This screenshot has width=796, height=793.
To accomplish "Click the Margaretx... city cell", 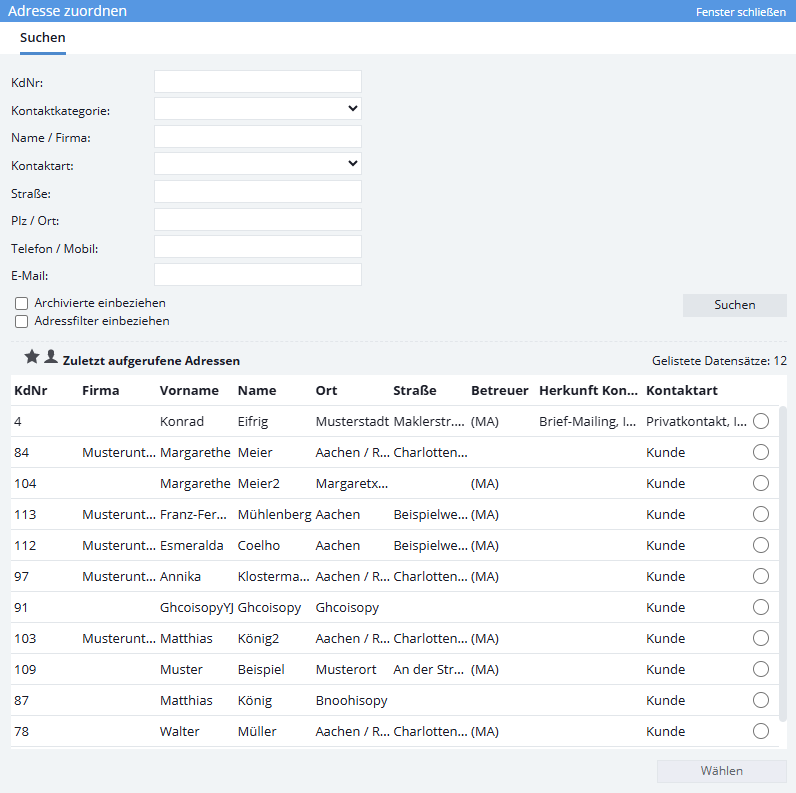I will click(x=352, y=483).
